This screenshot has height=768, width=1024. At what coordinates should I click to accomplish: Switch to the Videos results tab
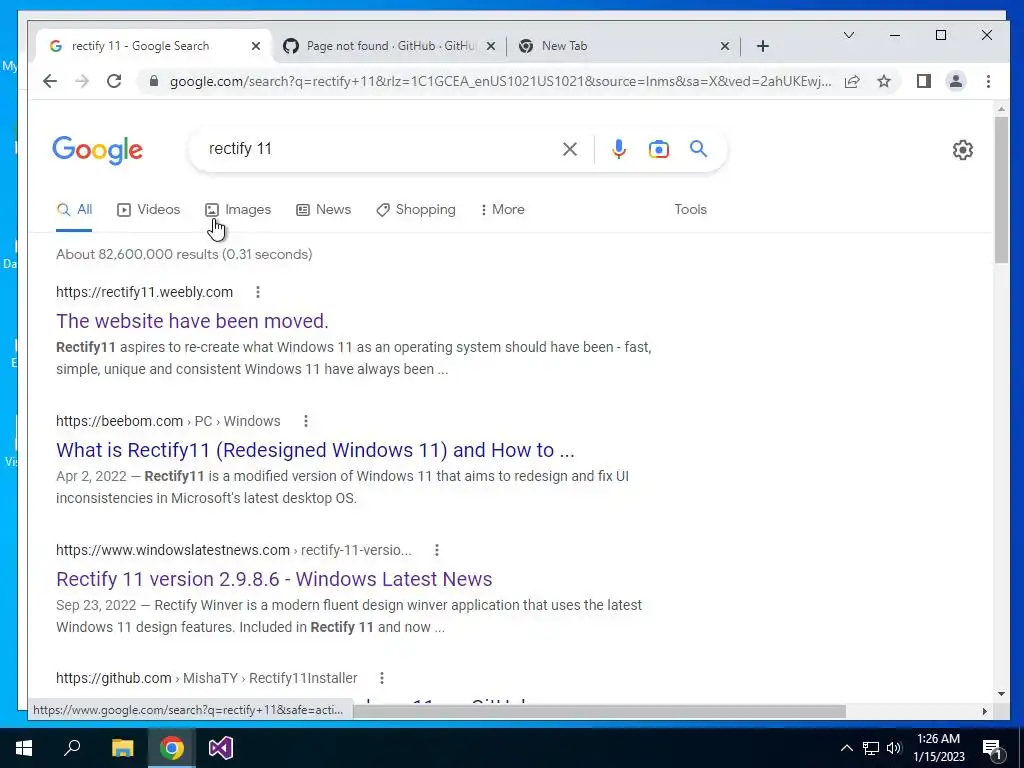coord(148,210)
